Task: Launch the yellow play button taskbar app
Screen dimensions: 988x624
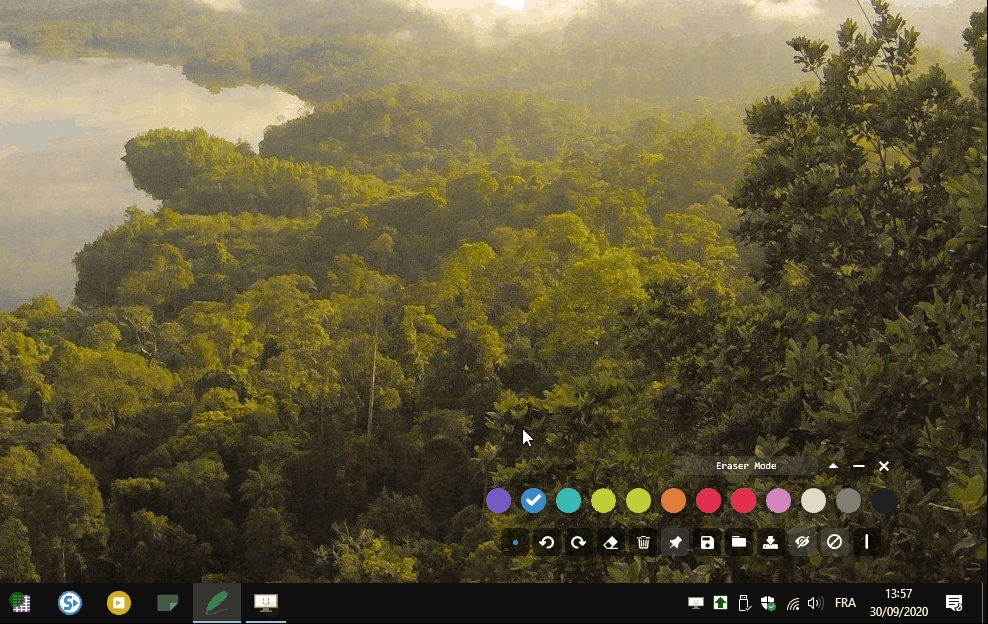Action: [118, 603]
